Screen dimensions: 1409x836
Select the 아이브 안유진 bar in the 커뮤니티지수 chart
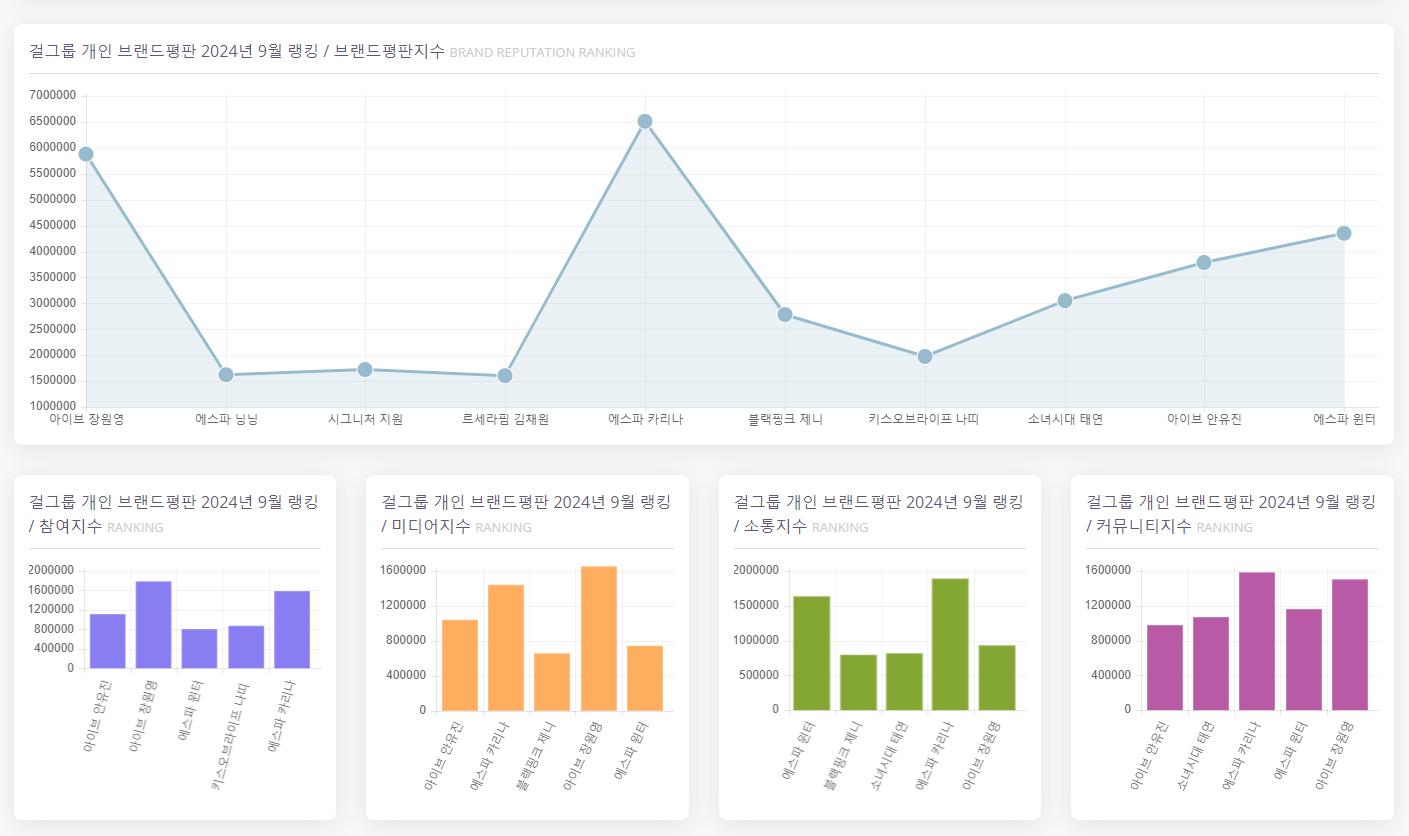point(1165,668)
